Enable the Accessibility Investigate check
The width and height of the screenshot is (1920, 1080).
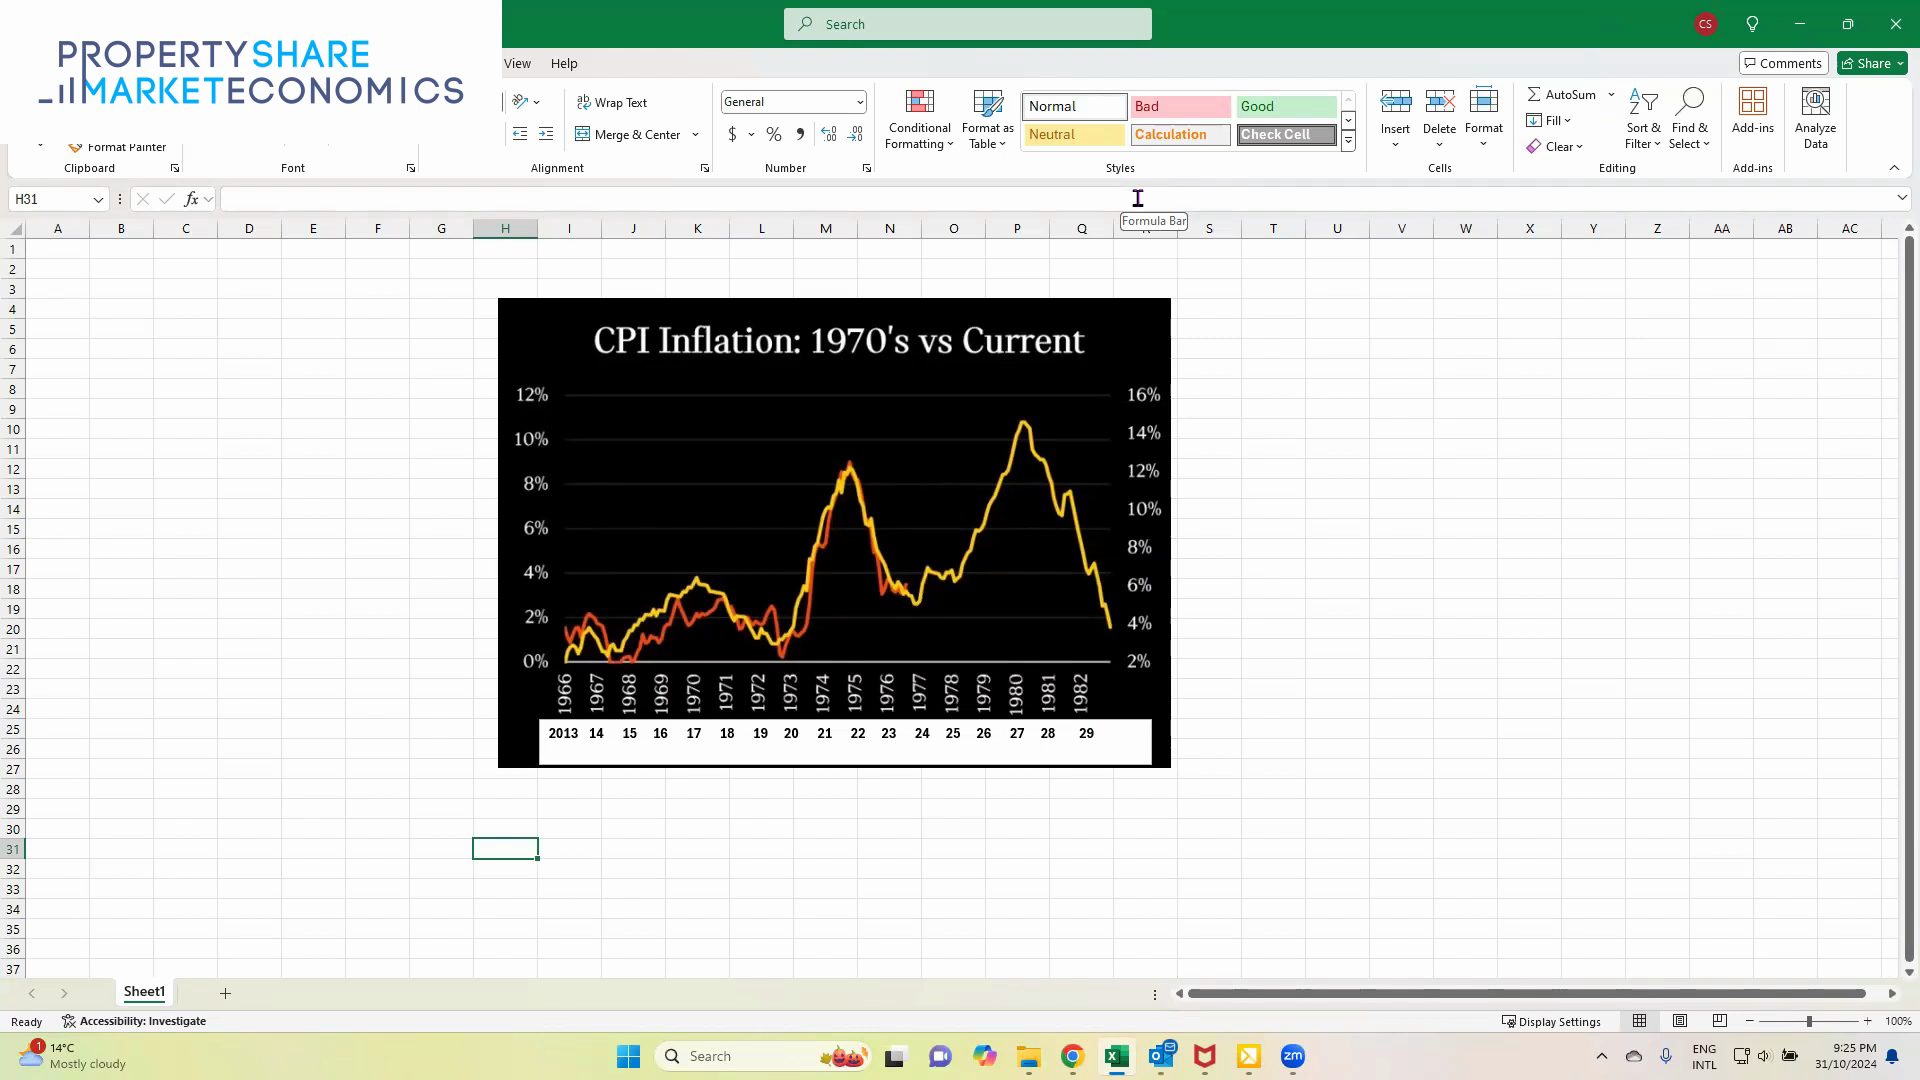click(135, 1021)
